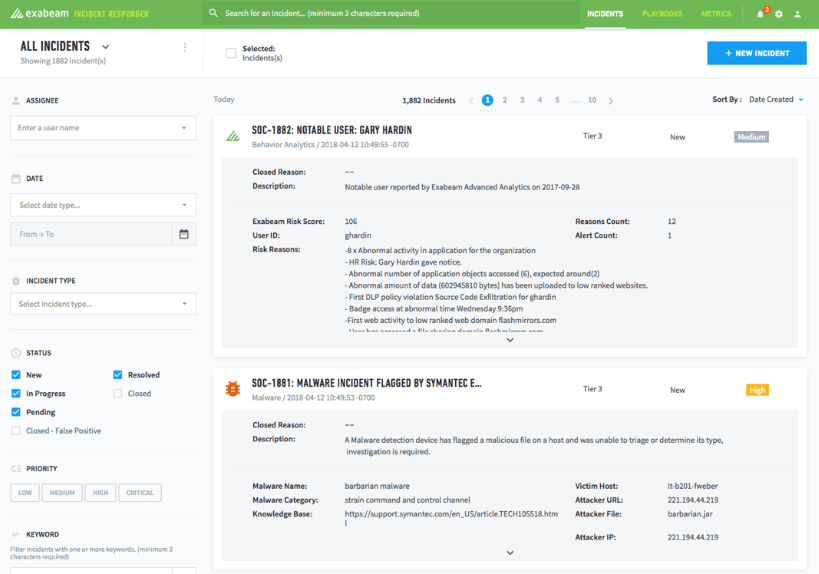This screenshot has height=574, width=819.
Task: Click the From → To date range field
Action: [x=91, y=234]
